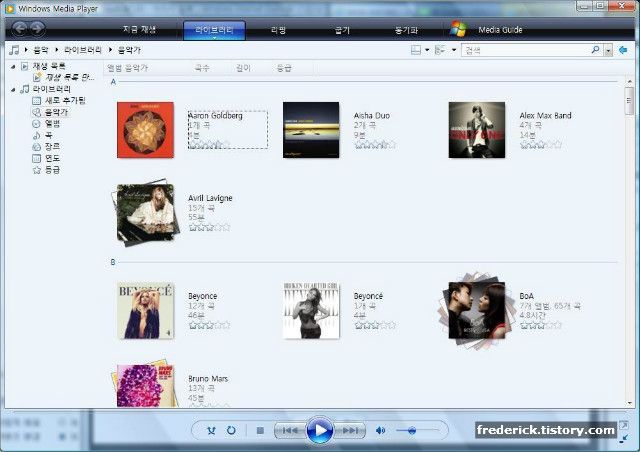Select 재생 목록 in navigation tree

49,66
